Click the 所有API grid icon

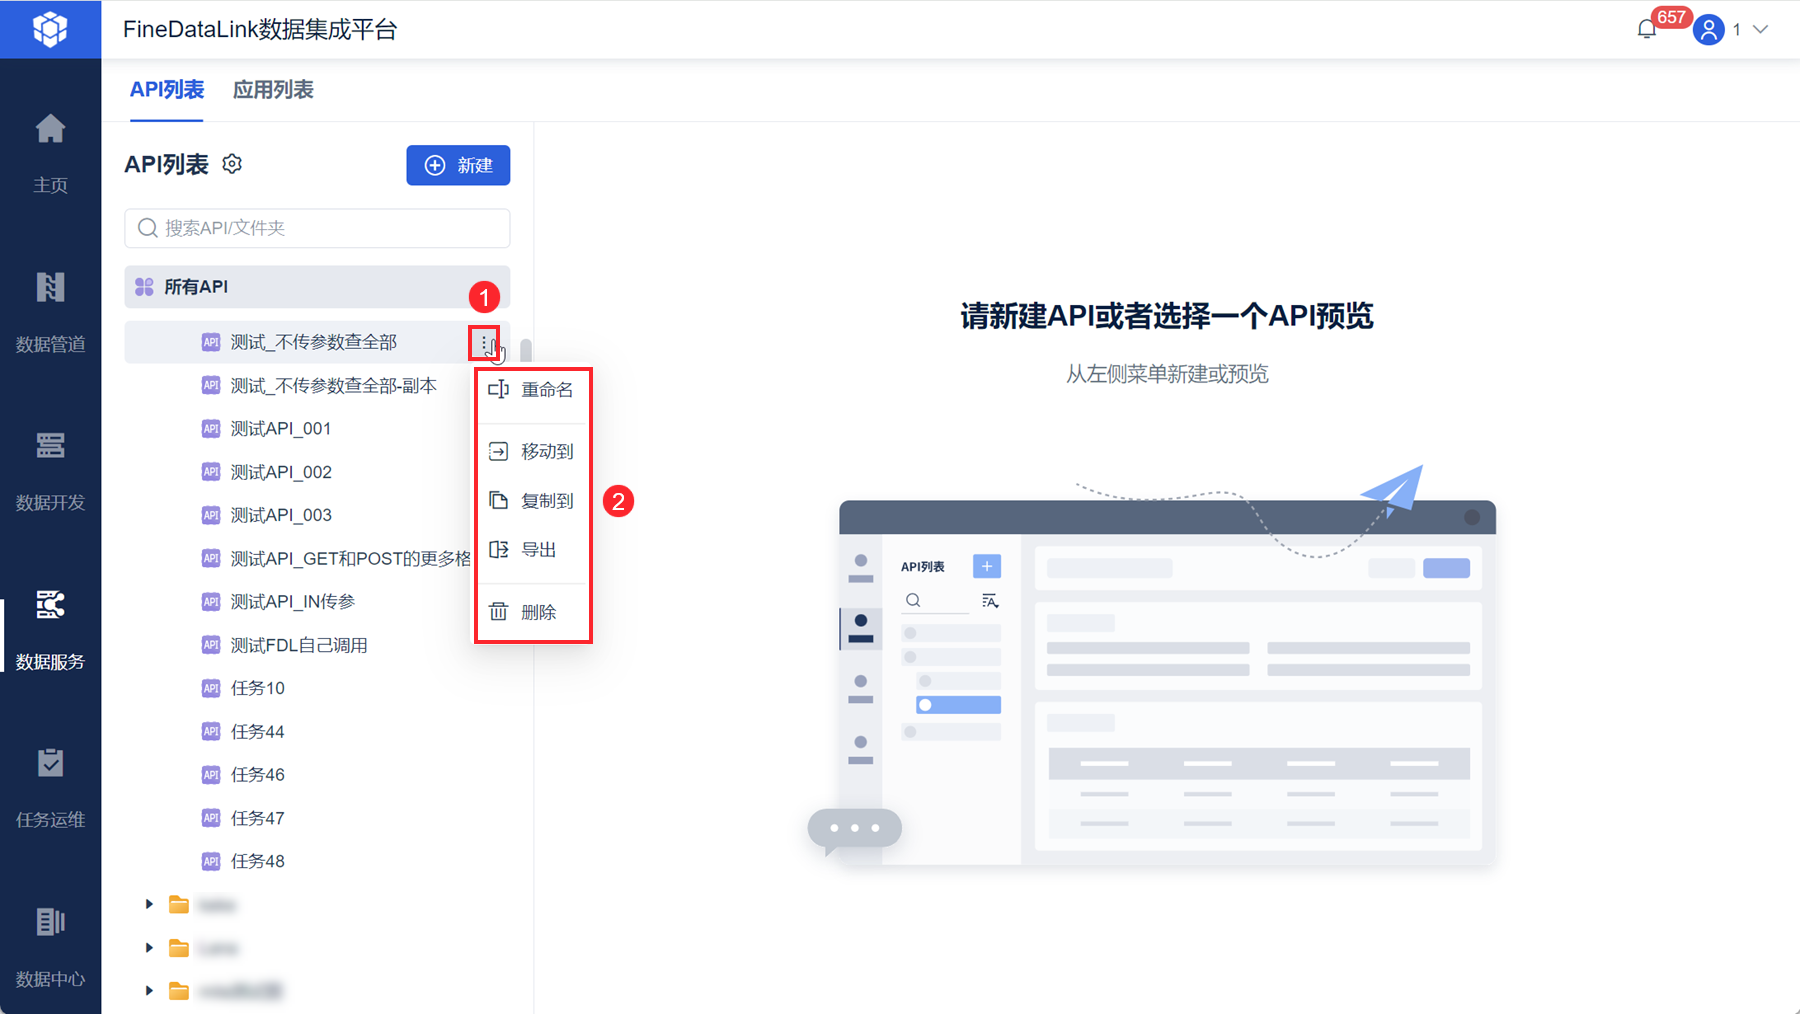[x=144, y=287]
